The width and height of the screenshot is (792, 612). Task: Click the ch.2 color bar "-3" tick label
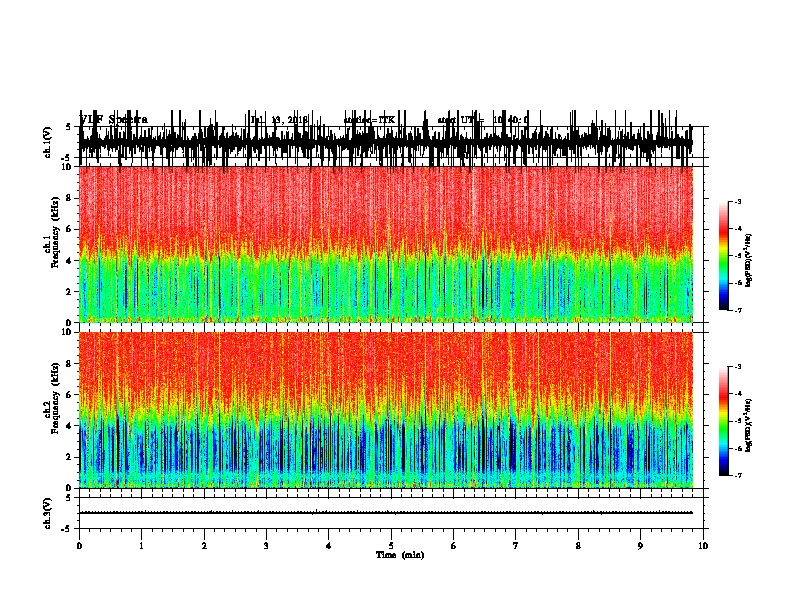pos(737,367)
